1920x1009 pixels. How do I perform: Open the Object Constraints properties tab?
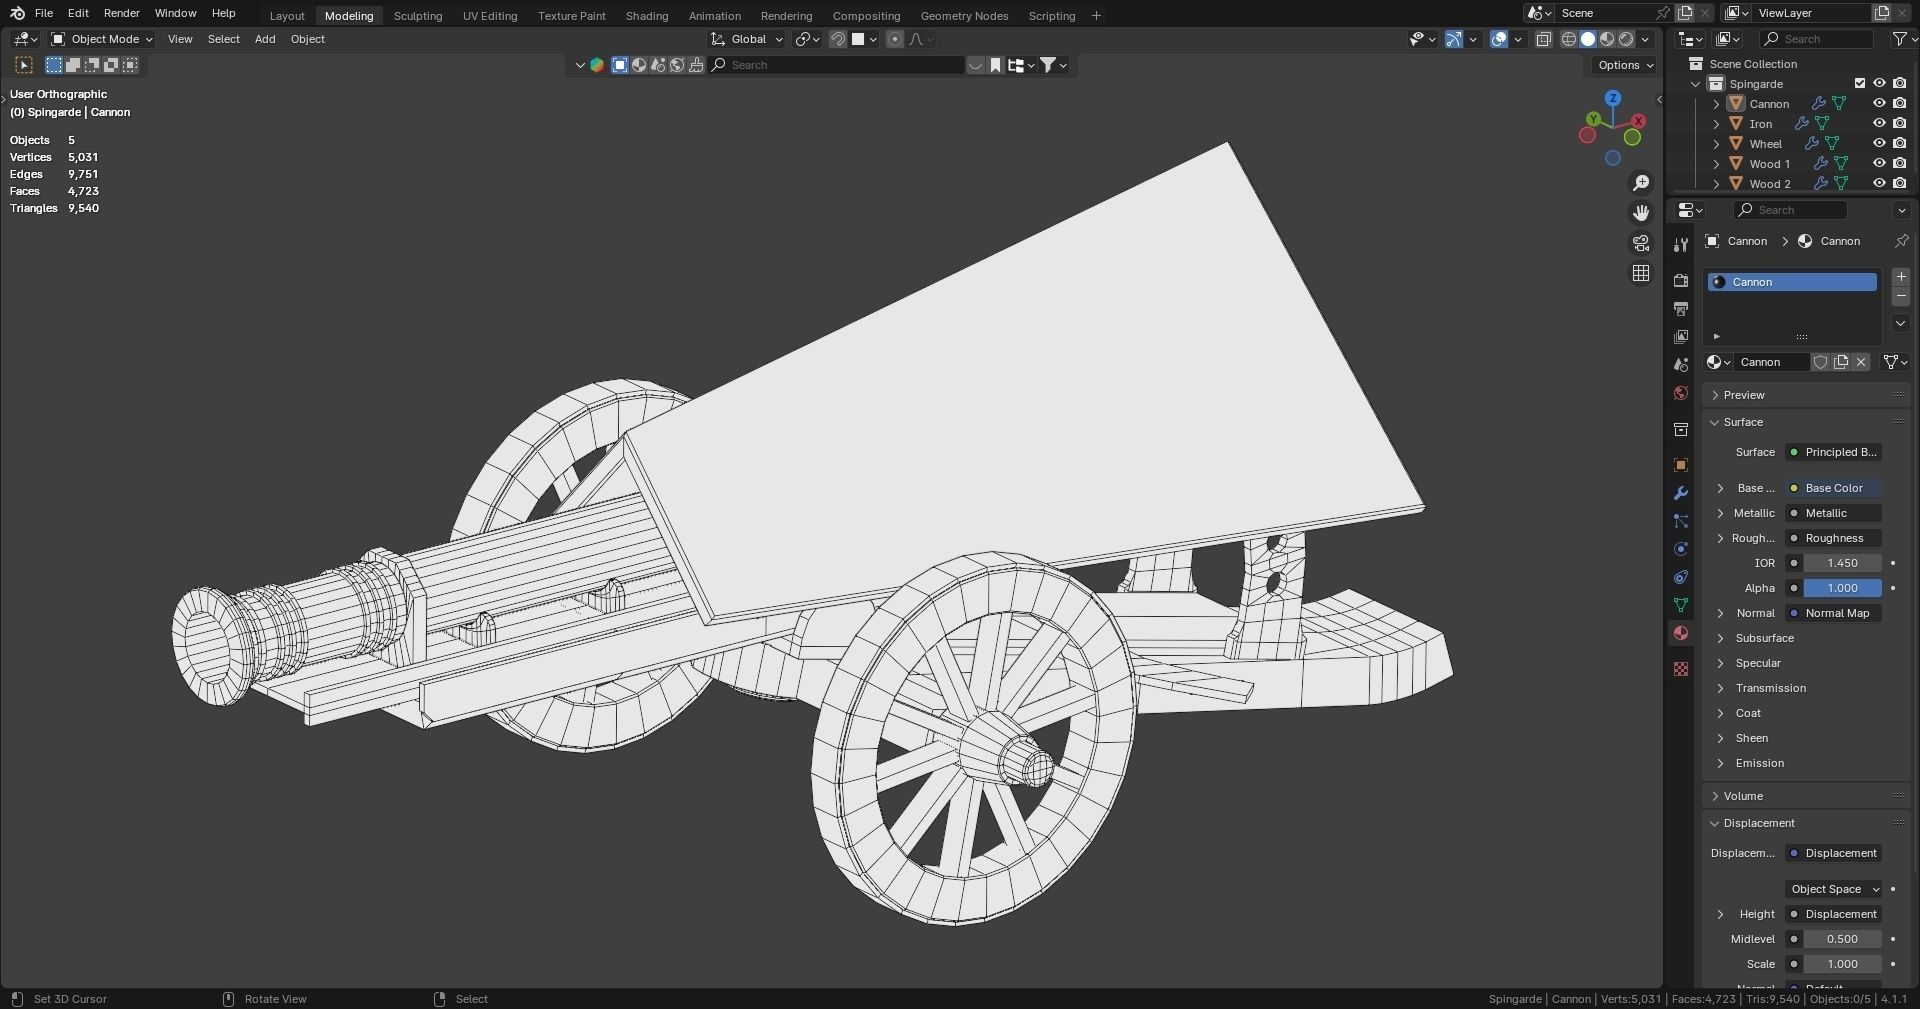tap(1681, 577)
